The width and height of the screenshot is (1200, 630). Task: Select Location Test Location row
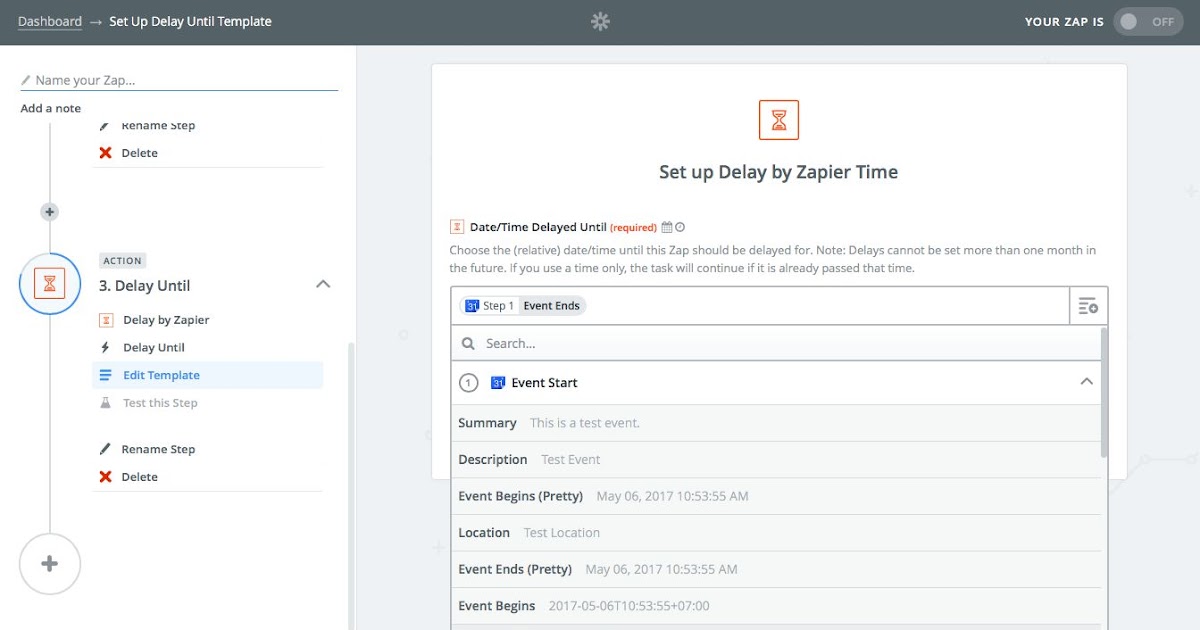(776, 533)
